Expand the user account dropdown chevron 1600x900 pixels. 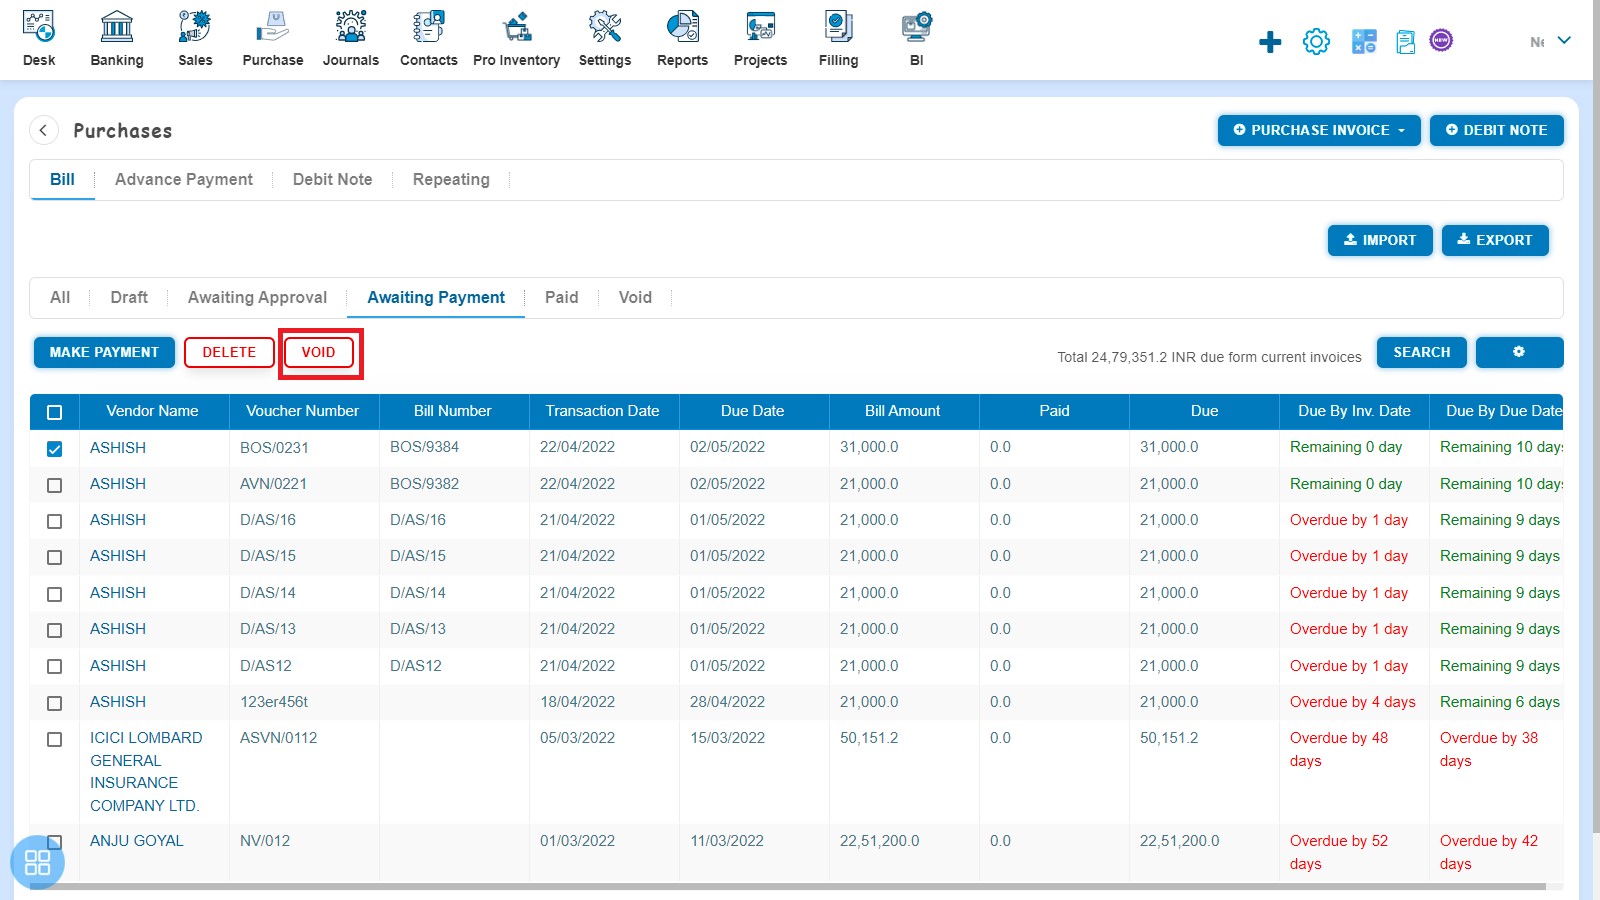(x=1564, y=40)
